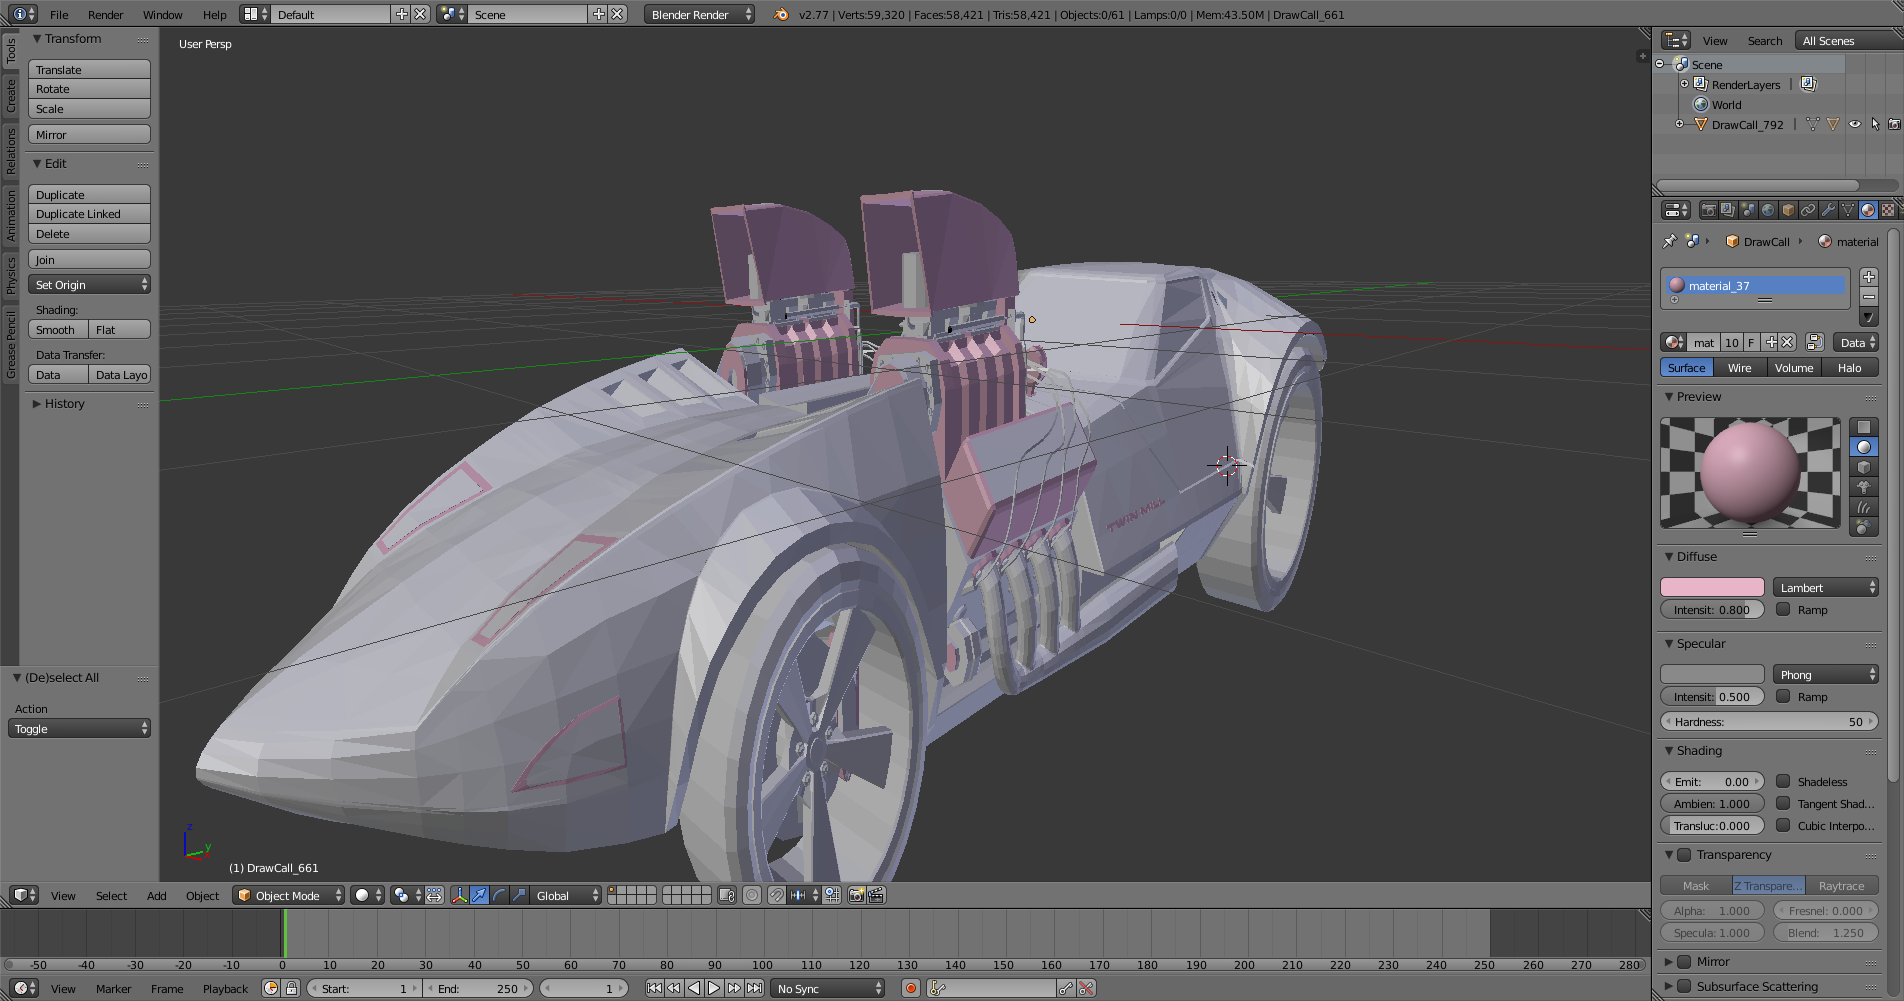
Task: Open the Render menu
Action: [105, 14]
